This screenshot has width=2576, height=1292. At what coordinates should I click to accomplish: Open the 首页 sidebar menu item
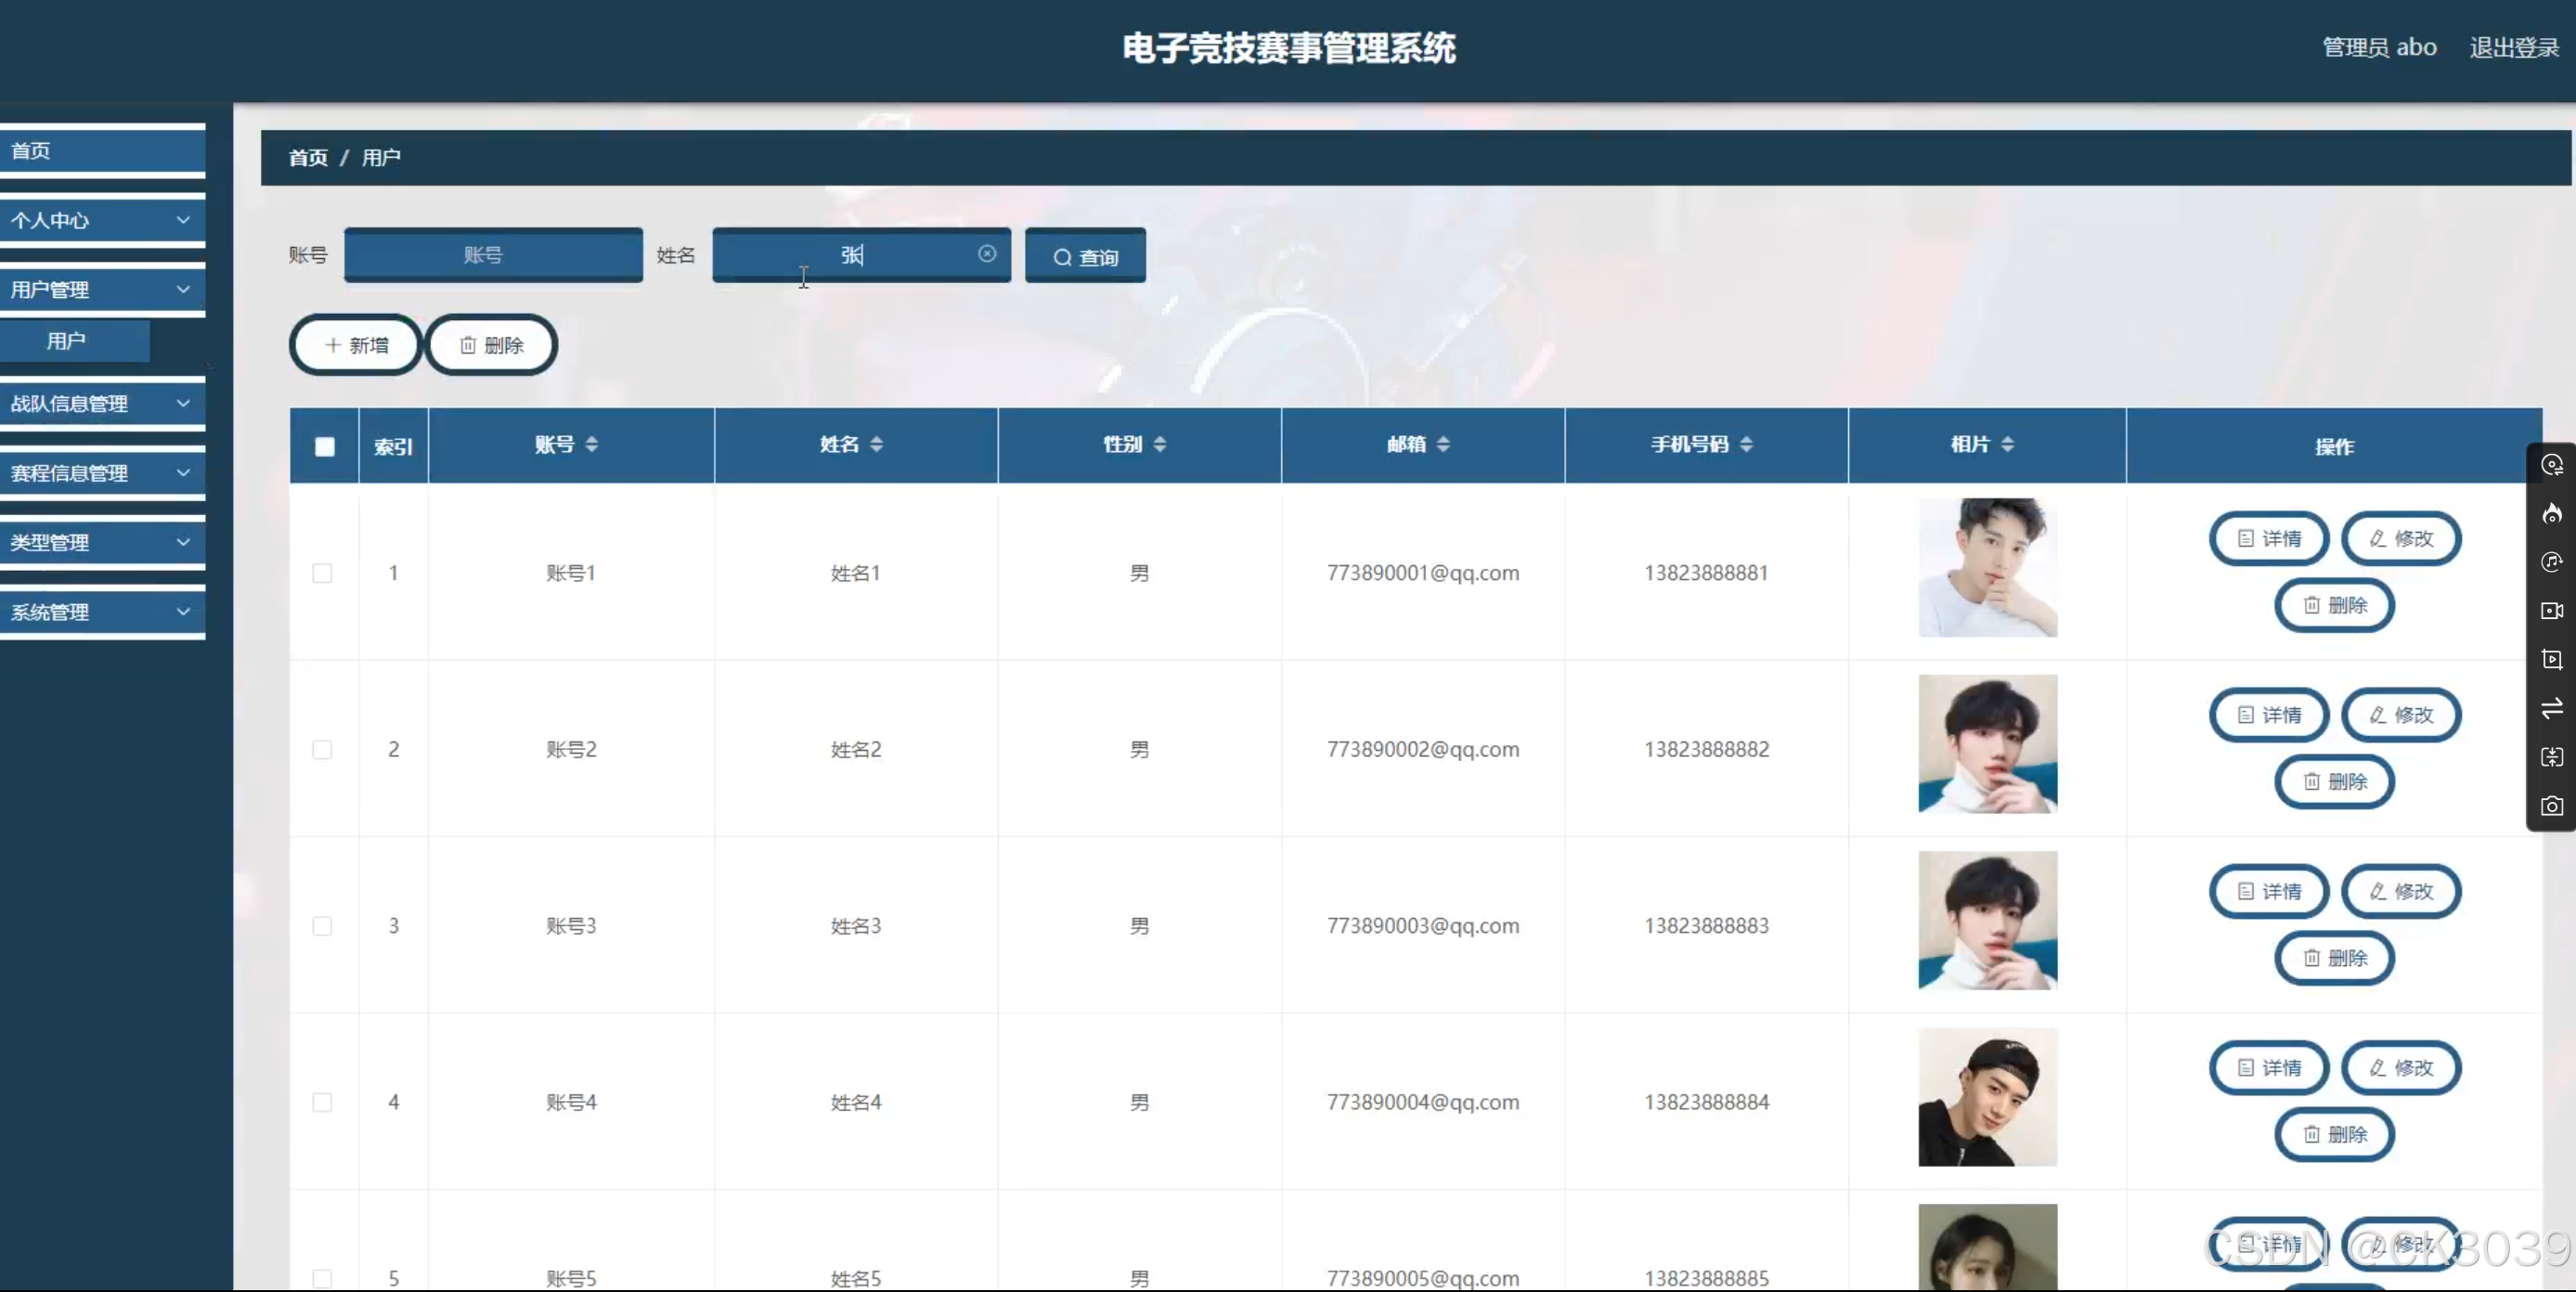click(x=100, y=150)
